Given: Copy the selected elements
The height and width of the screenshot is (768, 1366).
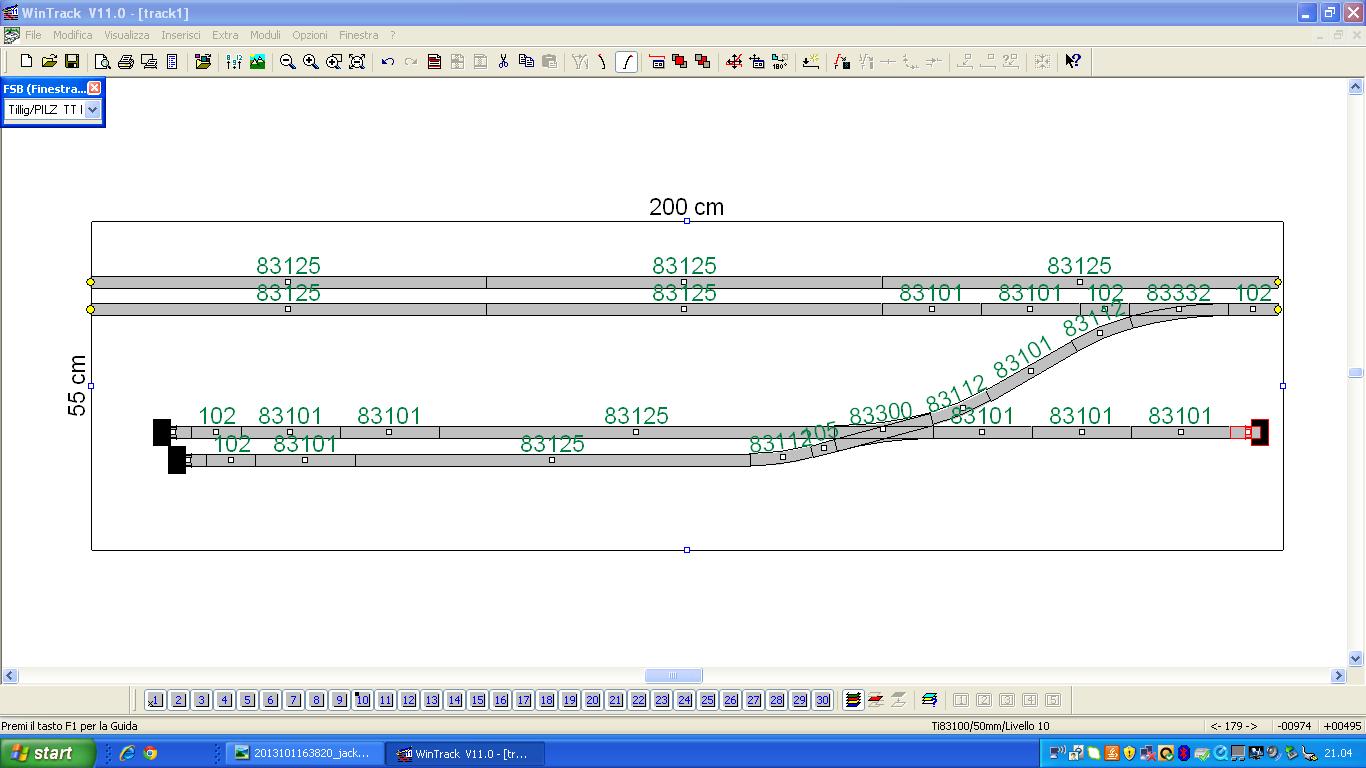Looking at the screenshot, I should click(x=526, y=61).
